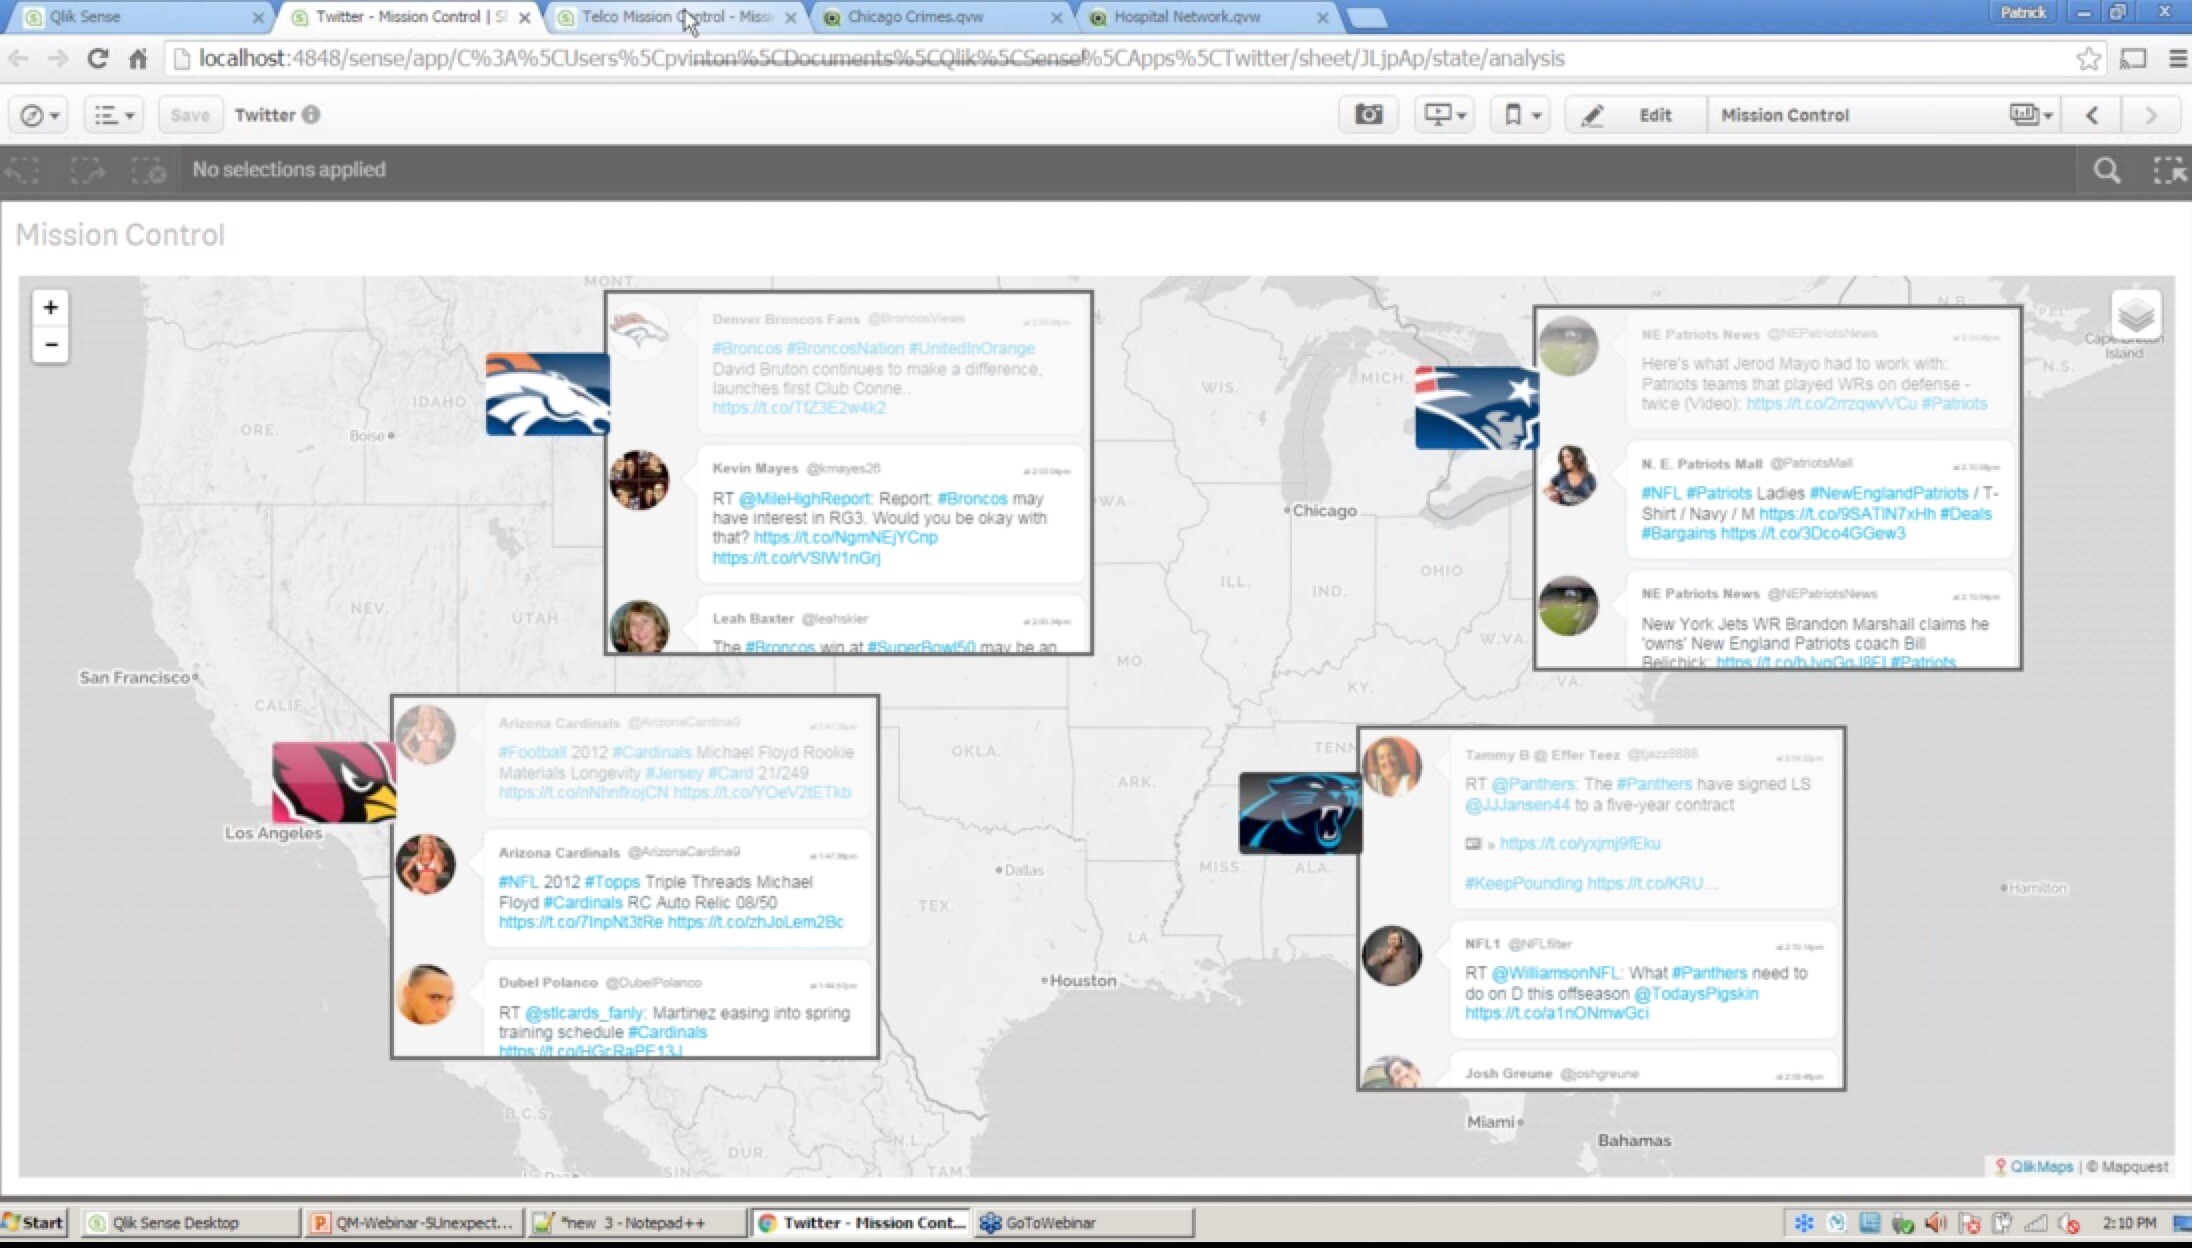The width and height of the screenshot is (2192, 1248).
Task: Go to previous sheet arrow
Action: click(x=2092, y=115)
